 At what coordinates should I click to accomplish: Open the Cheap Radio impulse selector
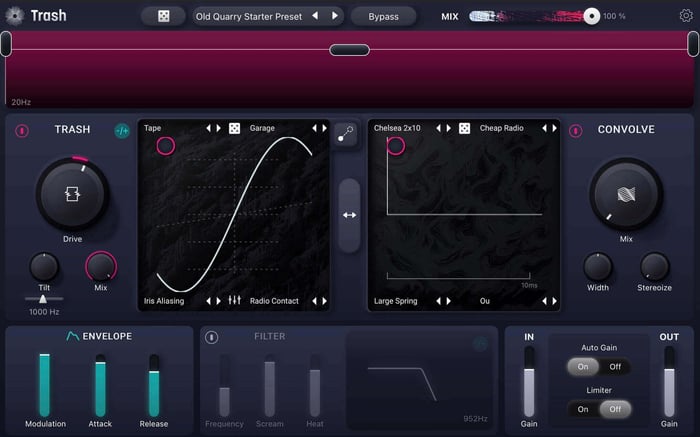(x=501, y=128)
